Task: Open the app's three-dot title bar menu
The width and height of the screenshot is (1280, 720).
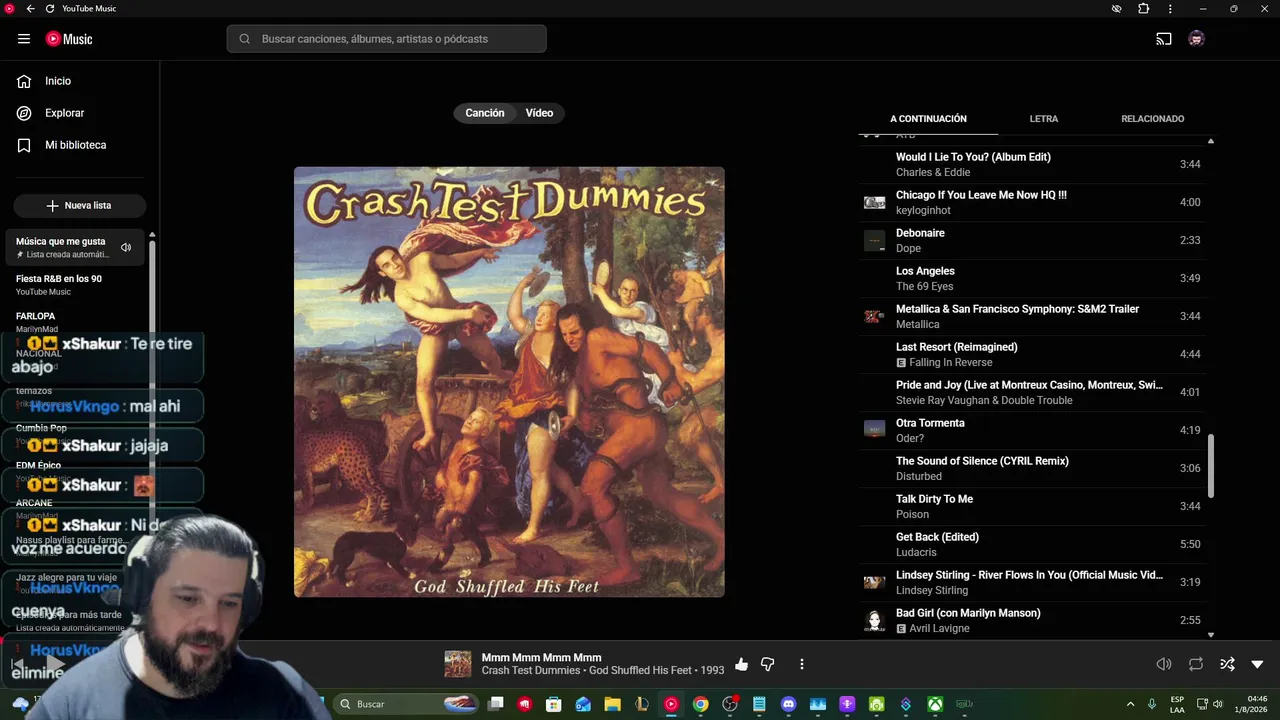Action: click(x=1170, y=9)
